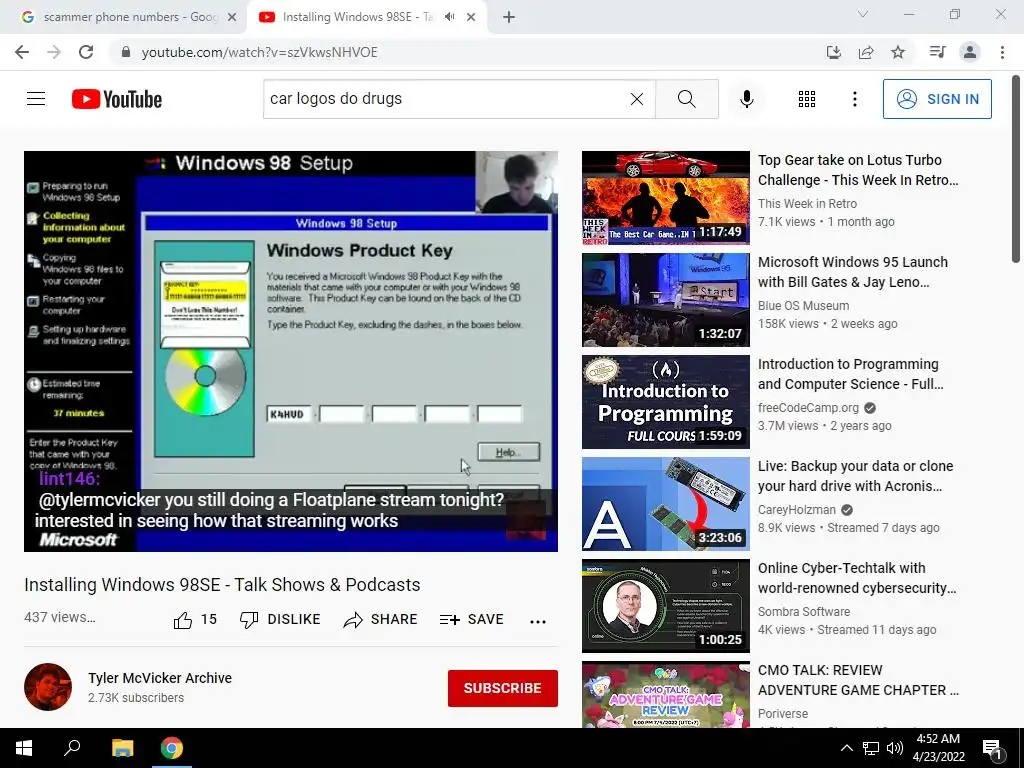Close the scammer phone numbers tab
1024x768 pixels.
pos(232,18)
